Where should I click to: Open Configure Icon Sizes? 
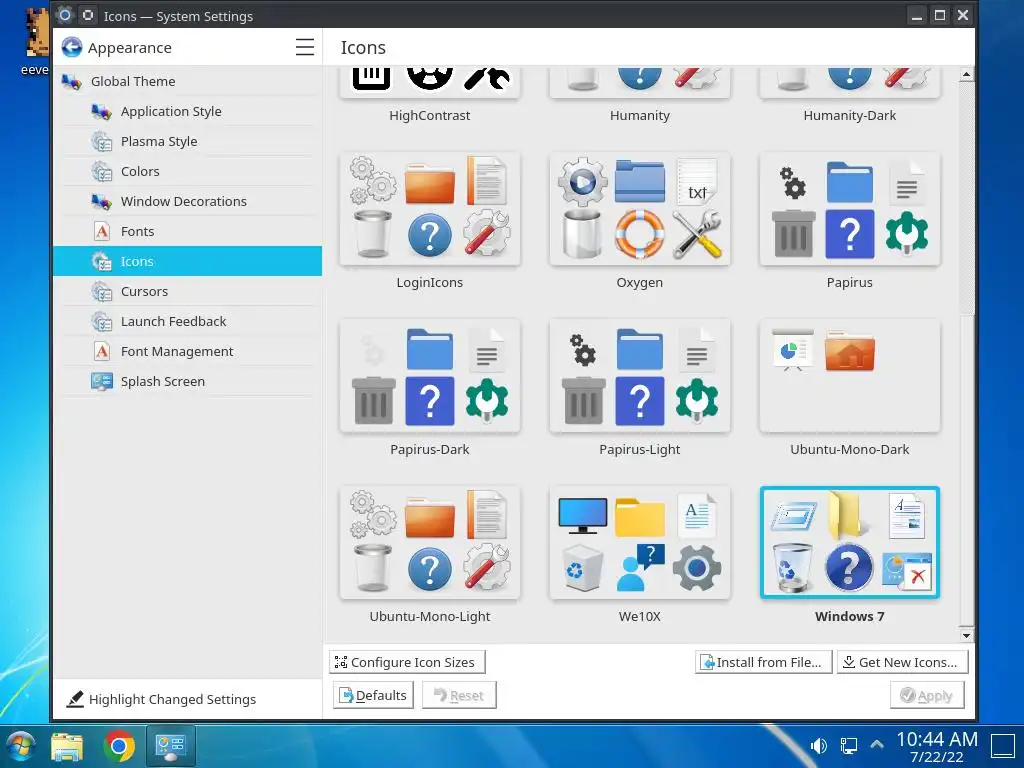pos(407,662)
